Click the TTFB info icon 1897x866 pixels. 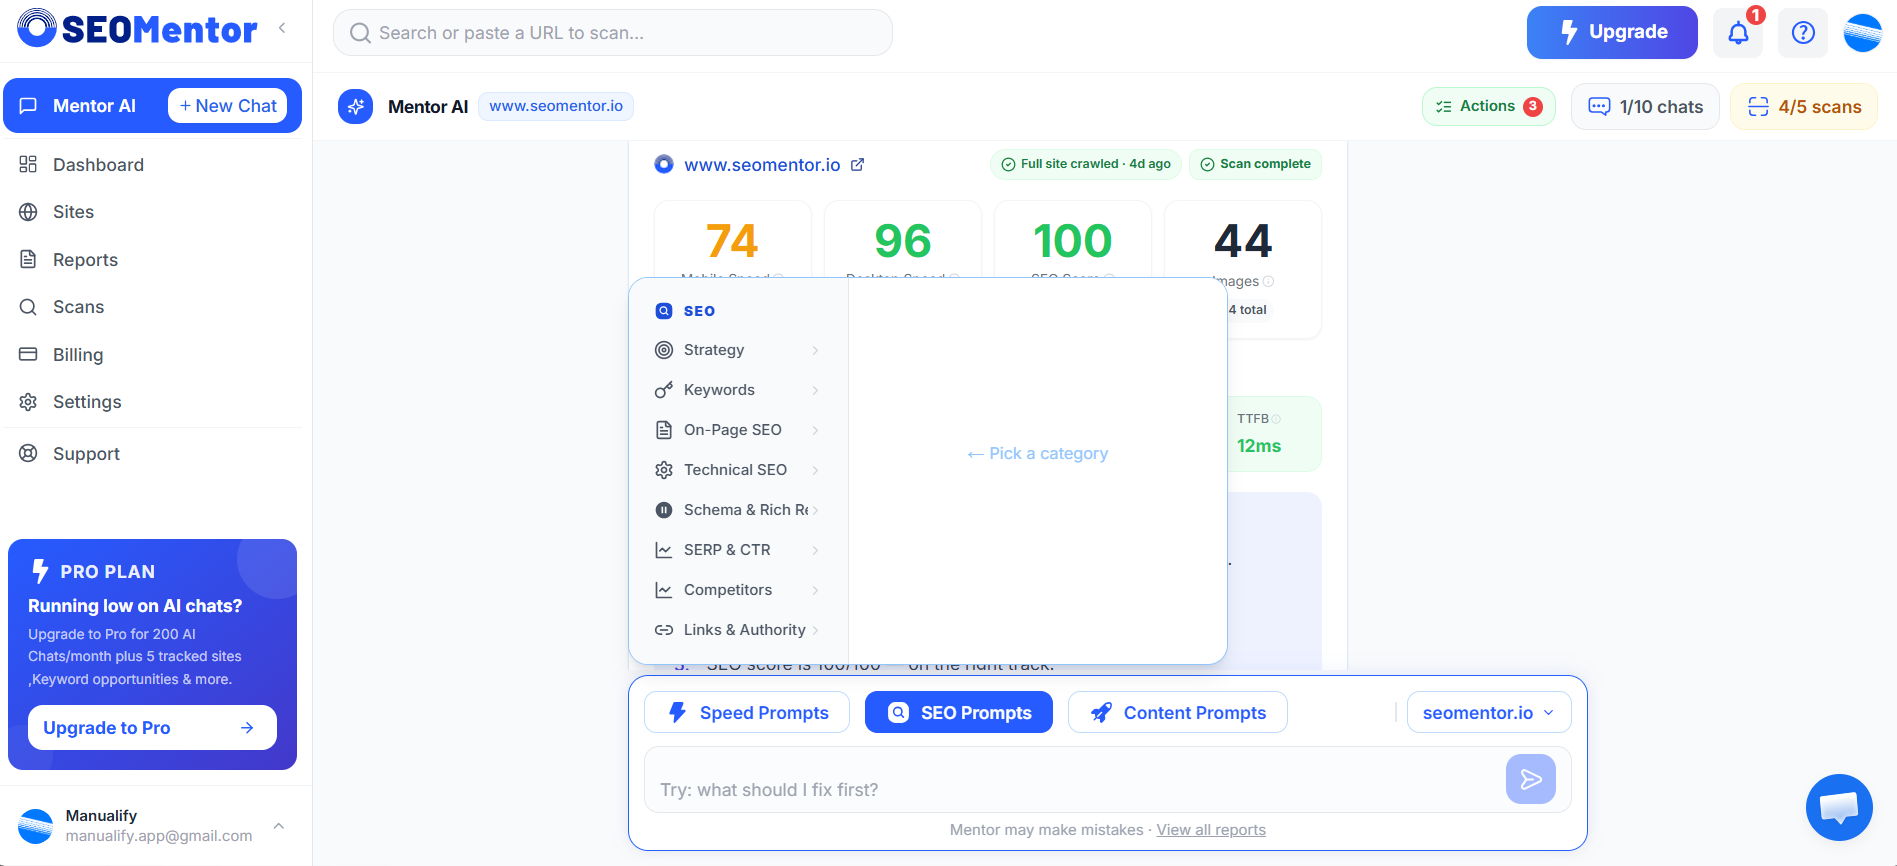tap(1276, 419)
